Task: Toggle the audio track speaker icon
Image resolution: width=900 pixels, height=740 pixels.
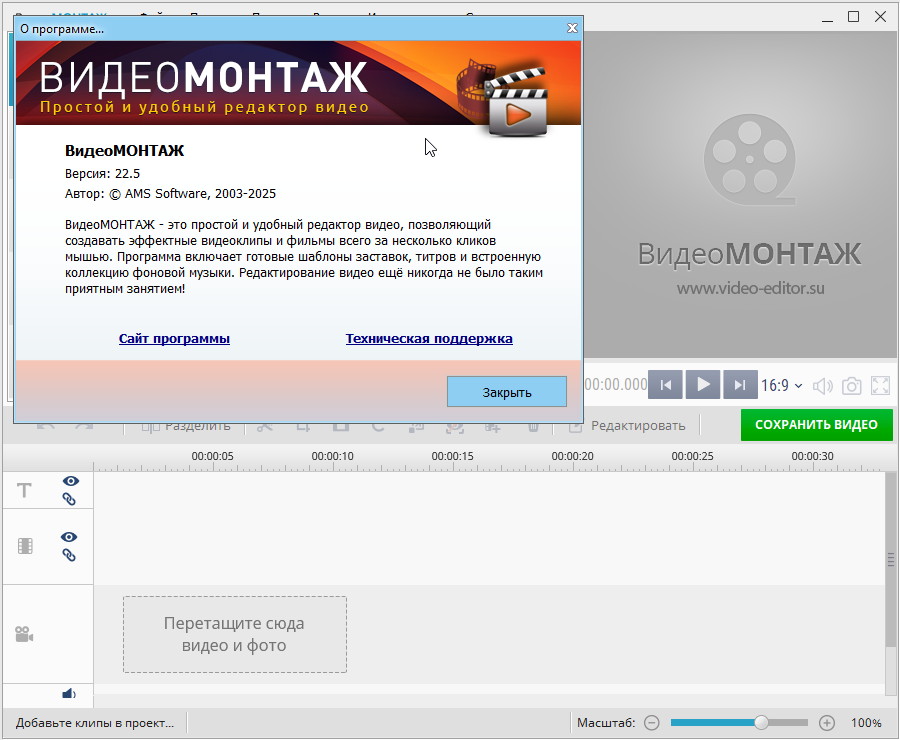Action: [x=69, y=694]
